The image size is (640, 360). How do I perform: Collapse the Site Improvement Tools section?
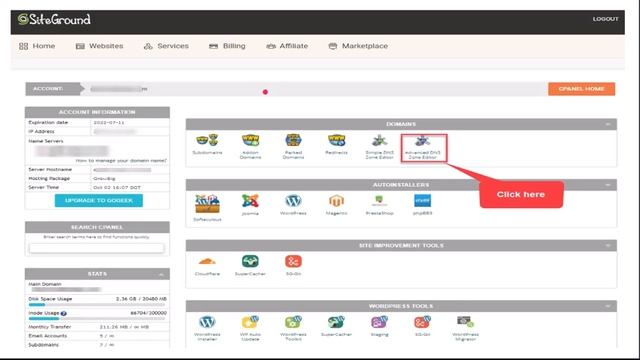click(608, 245)
